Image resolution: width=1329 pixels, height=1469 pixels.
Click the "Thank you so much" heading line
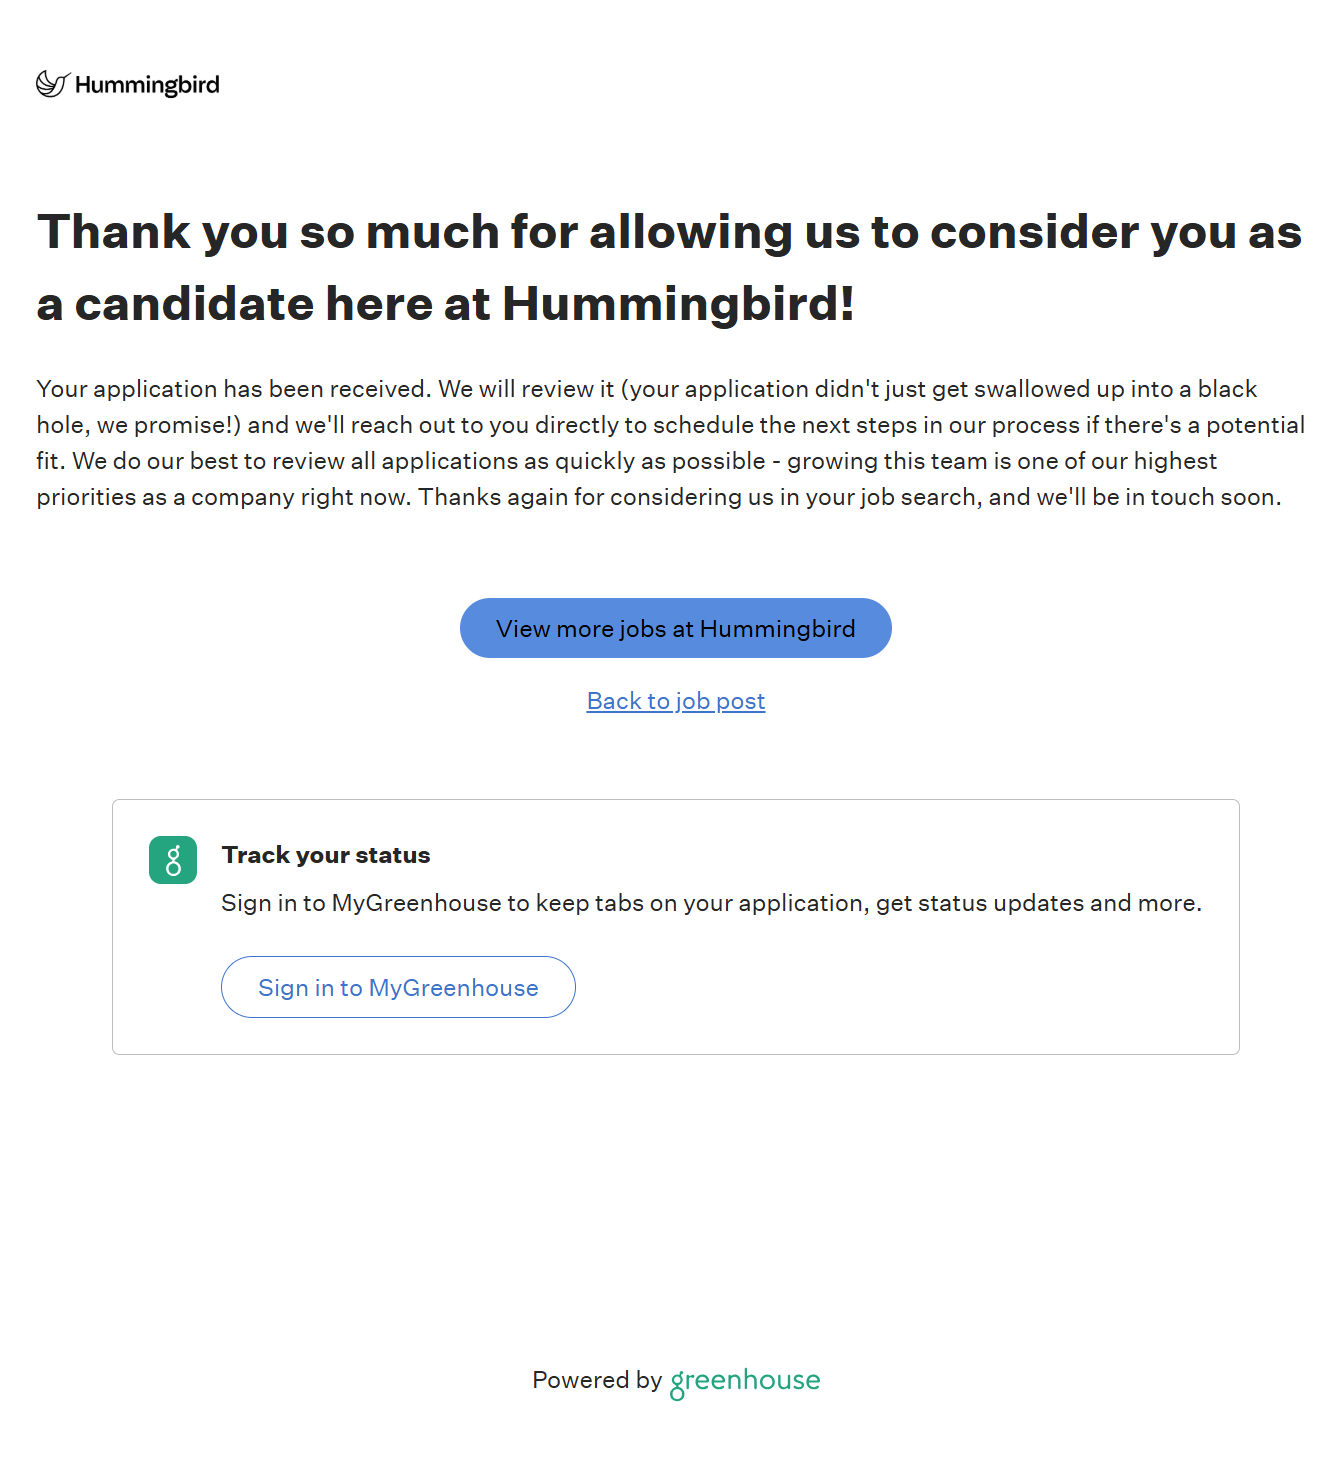point(669,232)
